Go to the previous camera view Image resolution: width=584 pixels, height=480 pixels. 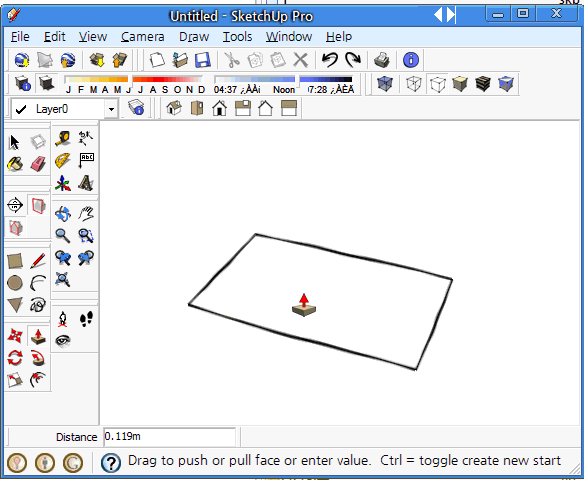click(x=63, y=258)
